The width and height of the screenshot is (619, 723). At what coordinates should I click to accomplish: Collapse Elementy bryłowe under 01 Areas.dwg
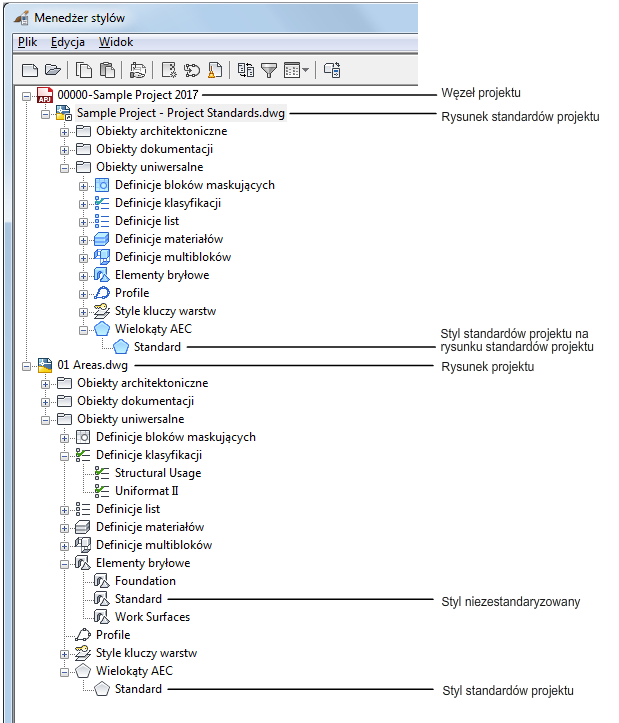click(64, 564)
